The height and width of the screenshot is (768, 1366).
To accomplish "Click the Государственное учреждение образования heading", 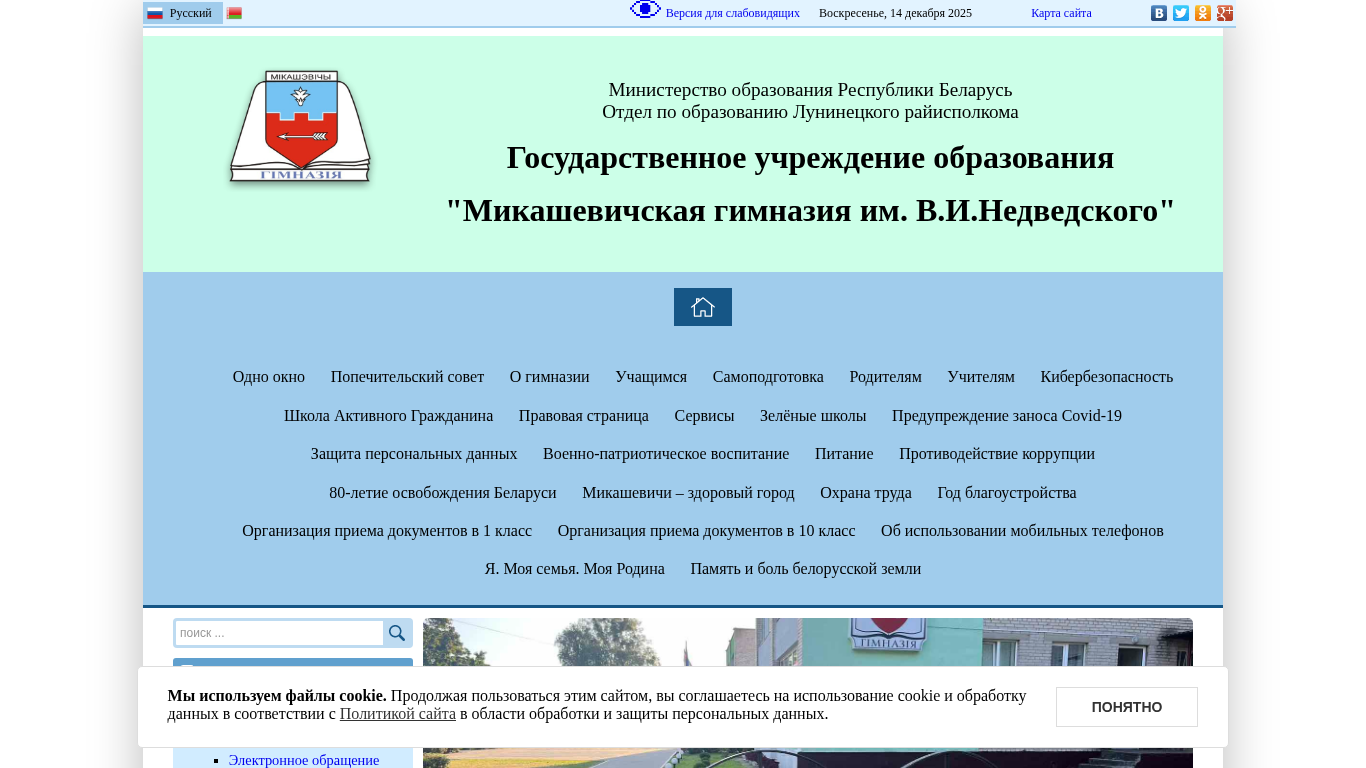I will (811, 158).
